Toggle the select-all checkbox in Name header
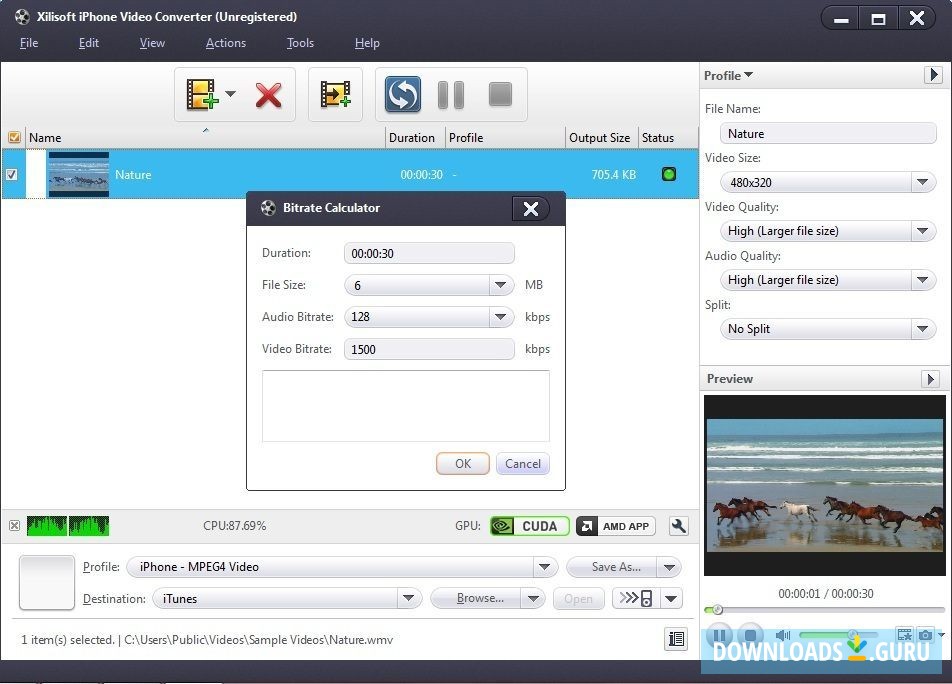The image size is (952, 684). pos(14,138)
